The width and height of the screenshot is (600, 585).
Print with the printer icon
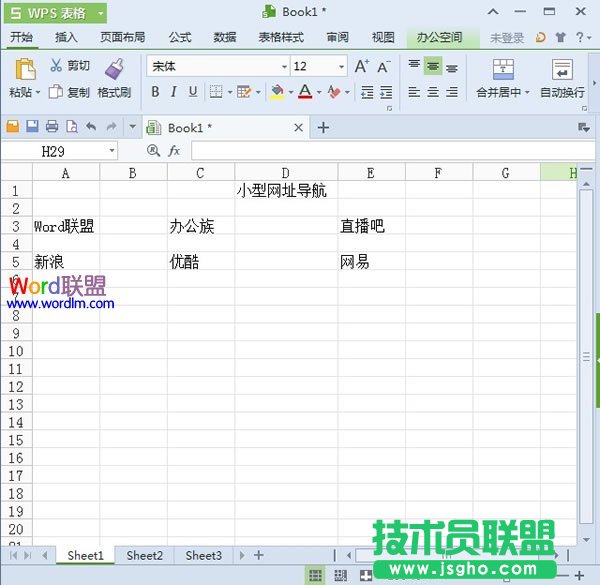point(52,126)
